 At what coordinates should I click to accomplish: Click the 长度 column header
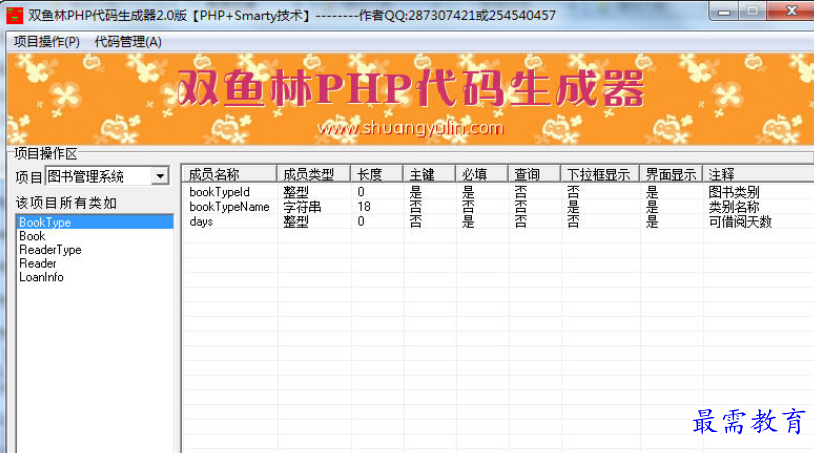pos(377,174)
